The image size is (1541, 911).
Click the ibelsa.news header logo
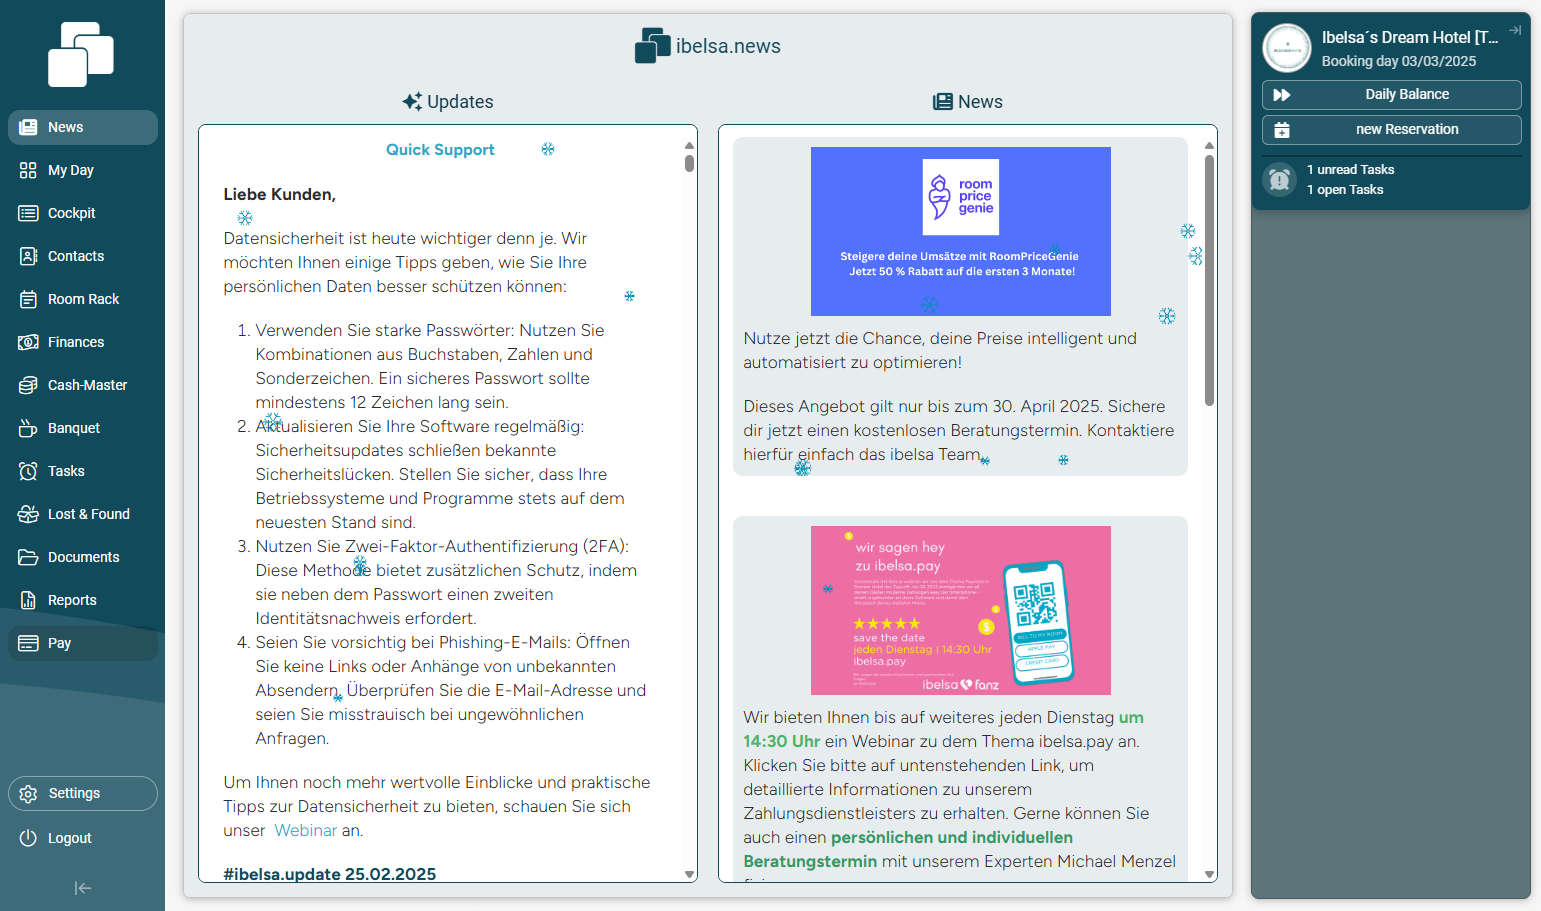tap(652, 46)
